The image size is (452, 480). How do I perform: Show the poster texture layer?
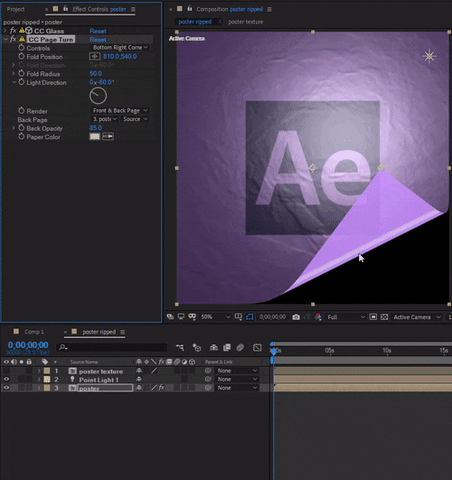coord(6,371)
